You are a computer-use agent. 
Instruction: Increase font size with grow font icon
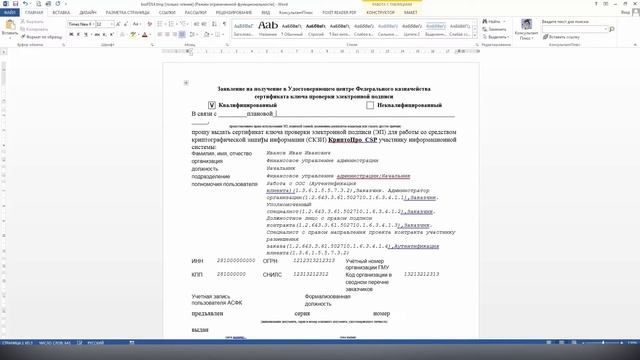[x=118, y=24]
